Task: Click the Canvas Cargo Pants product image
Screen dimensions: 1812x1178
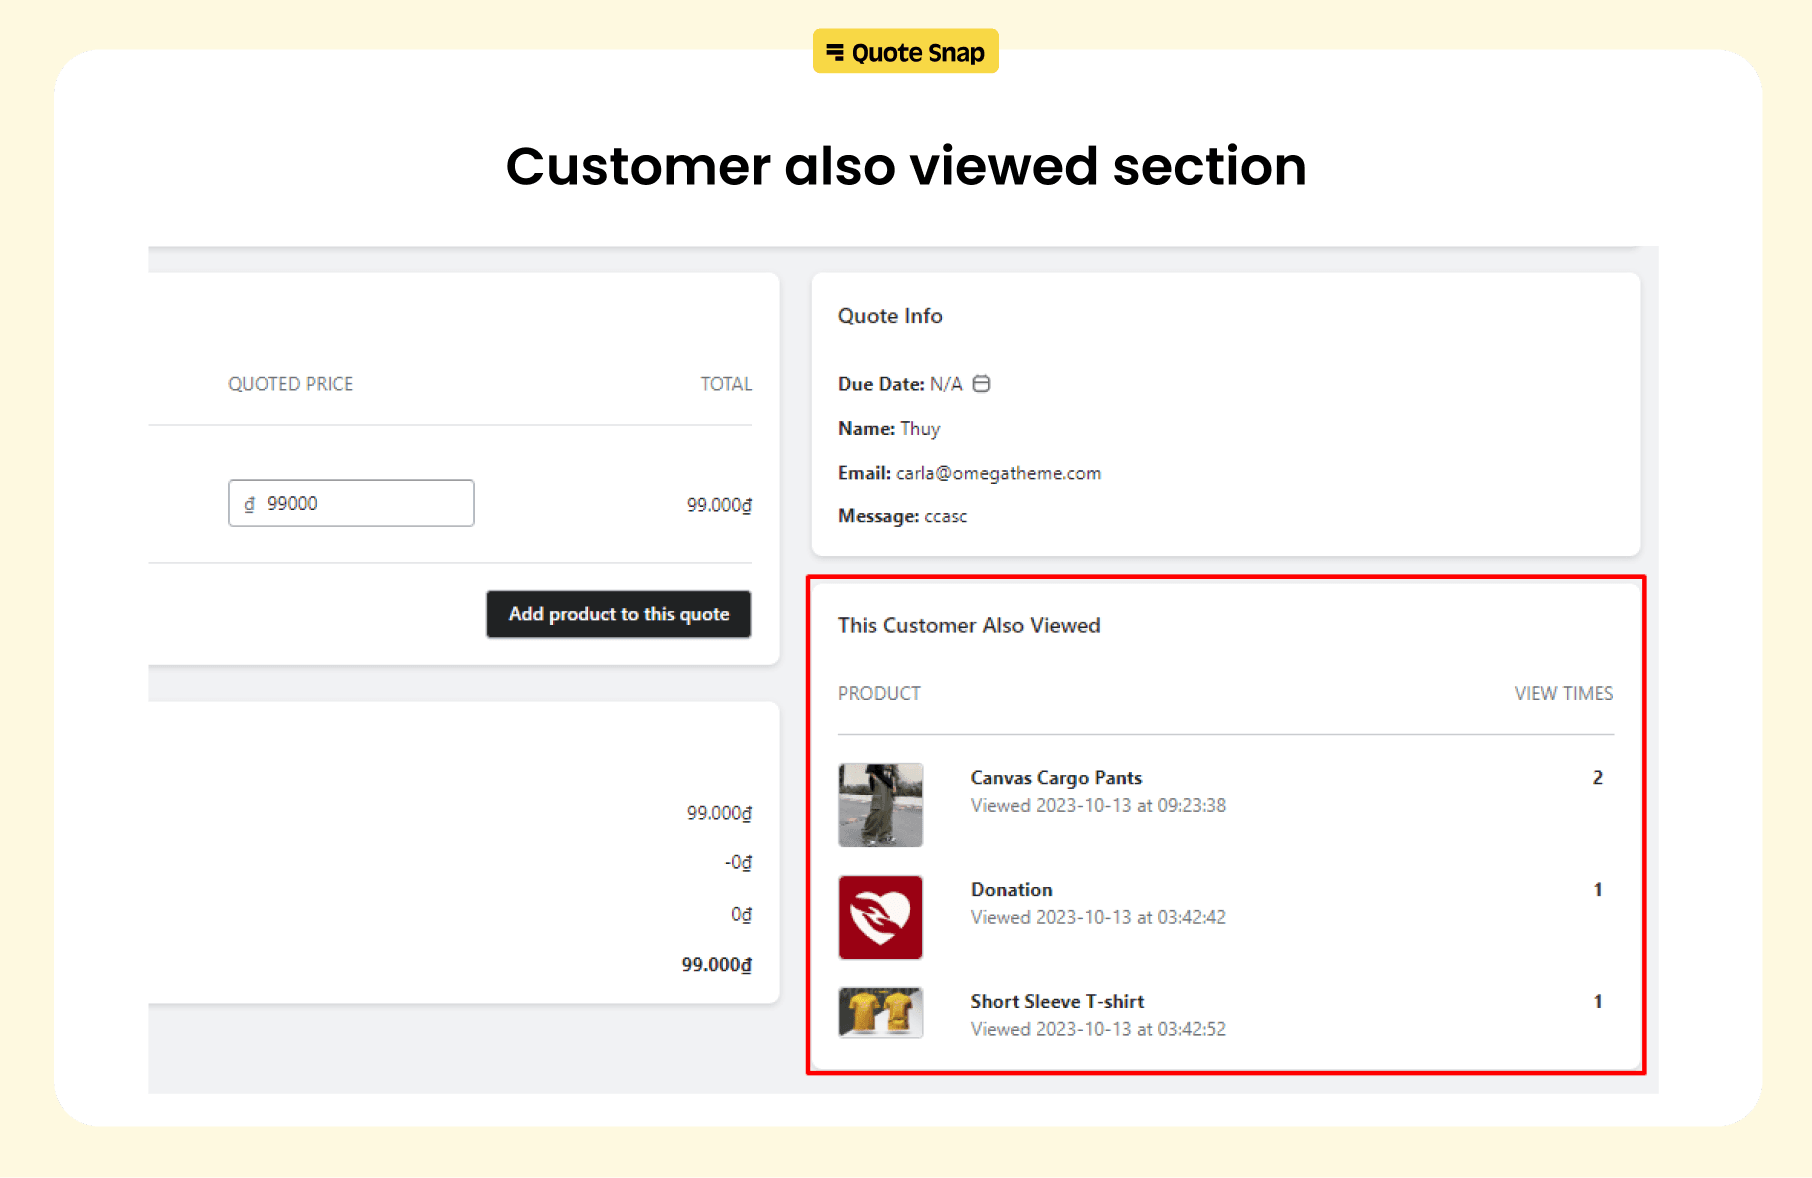Action: tap(880, 805)
